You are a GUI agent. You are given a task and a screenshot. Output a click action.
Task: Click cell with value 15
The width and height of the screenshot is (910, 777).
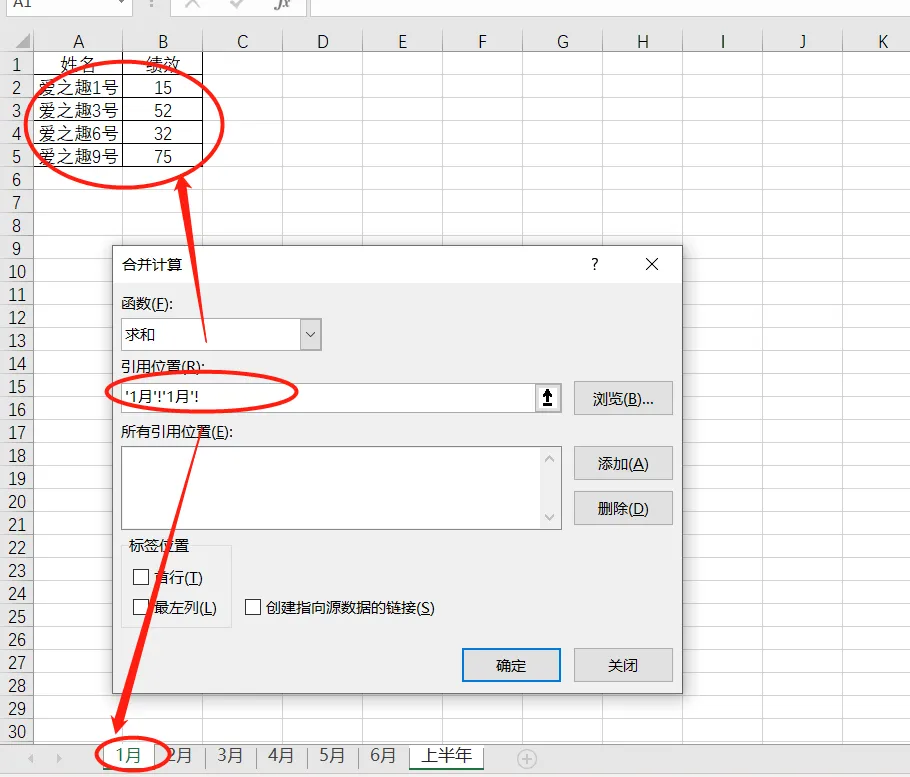(163, 88)
